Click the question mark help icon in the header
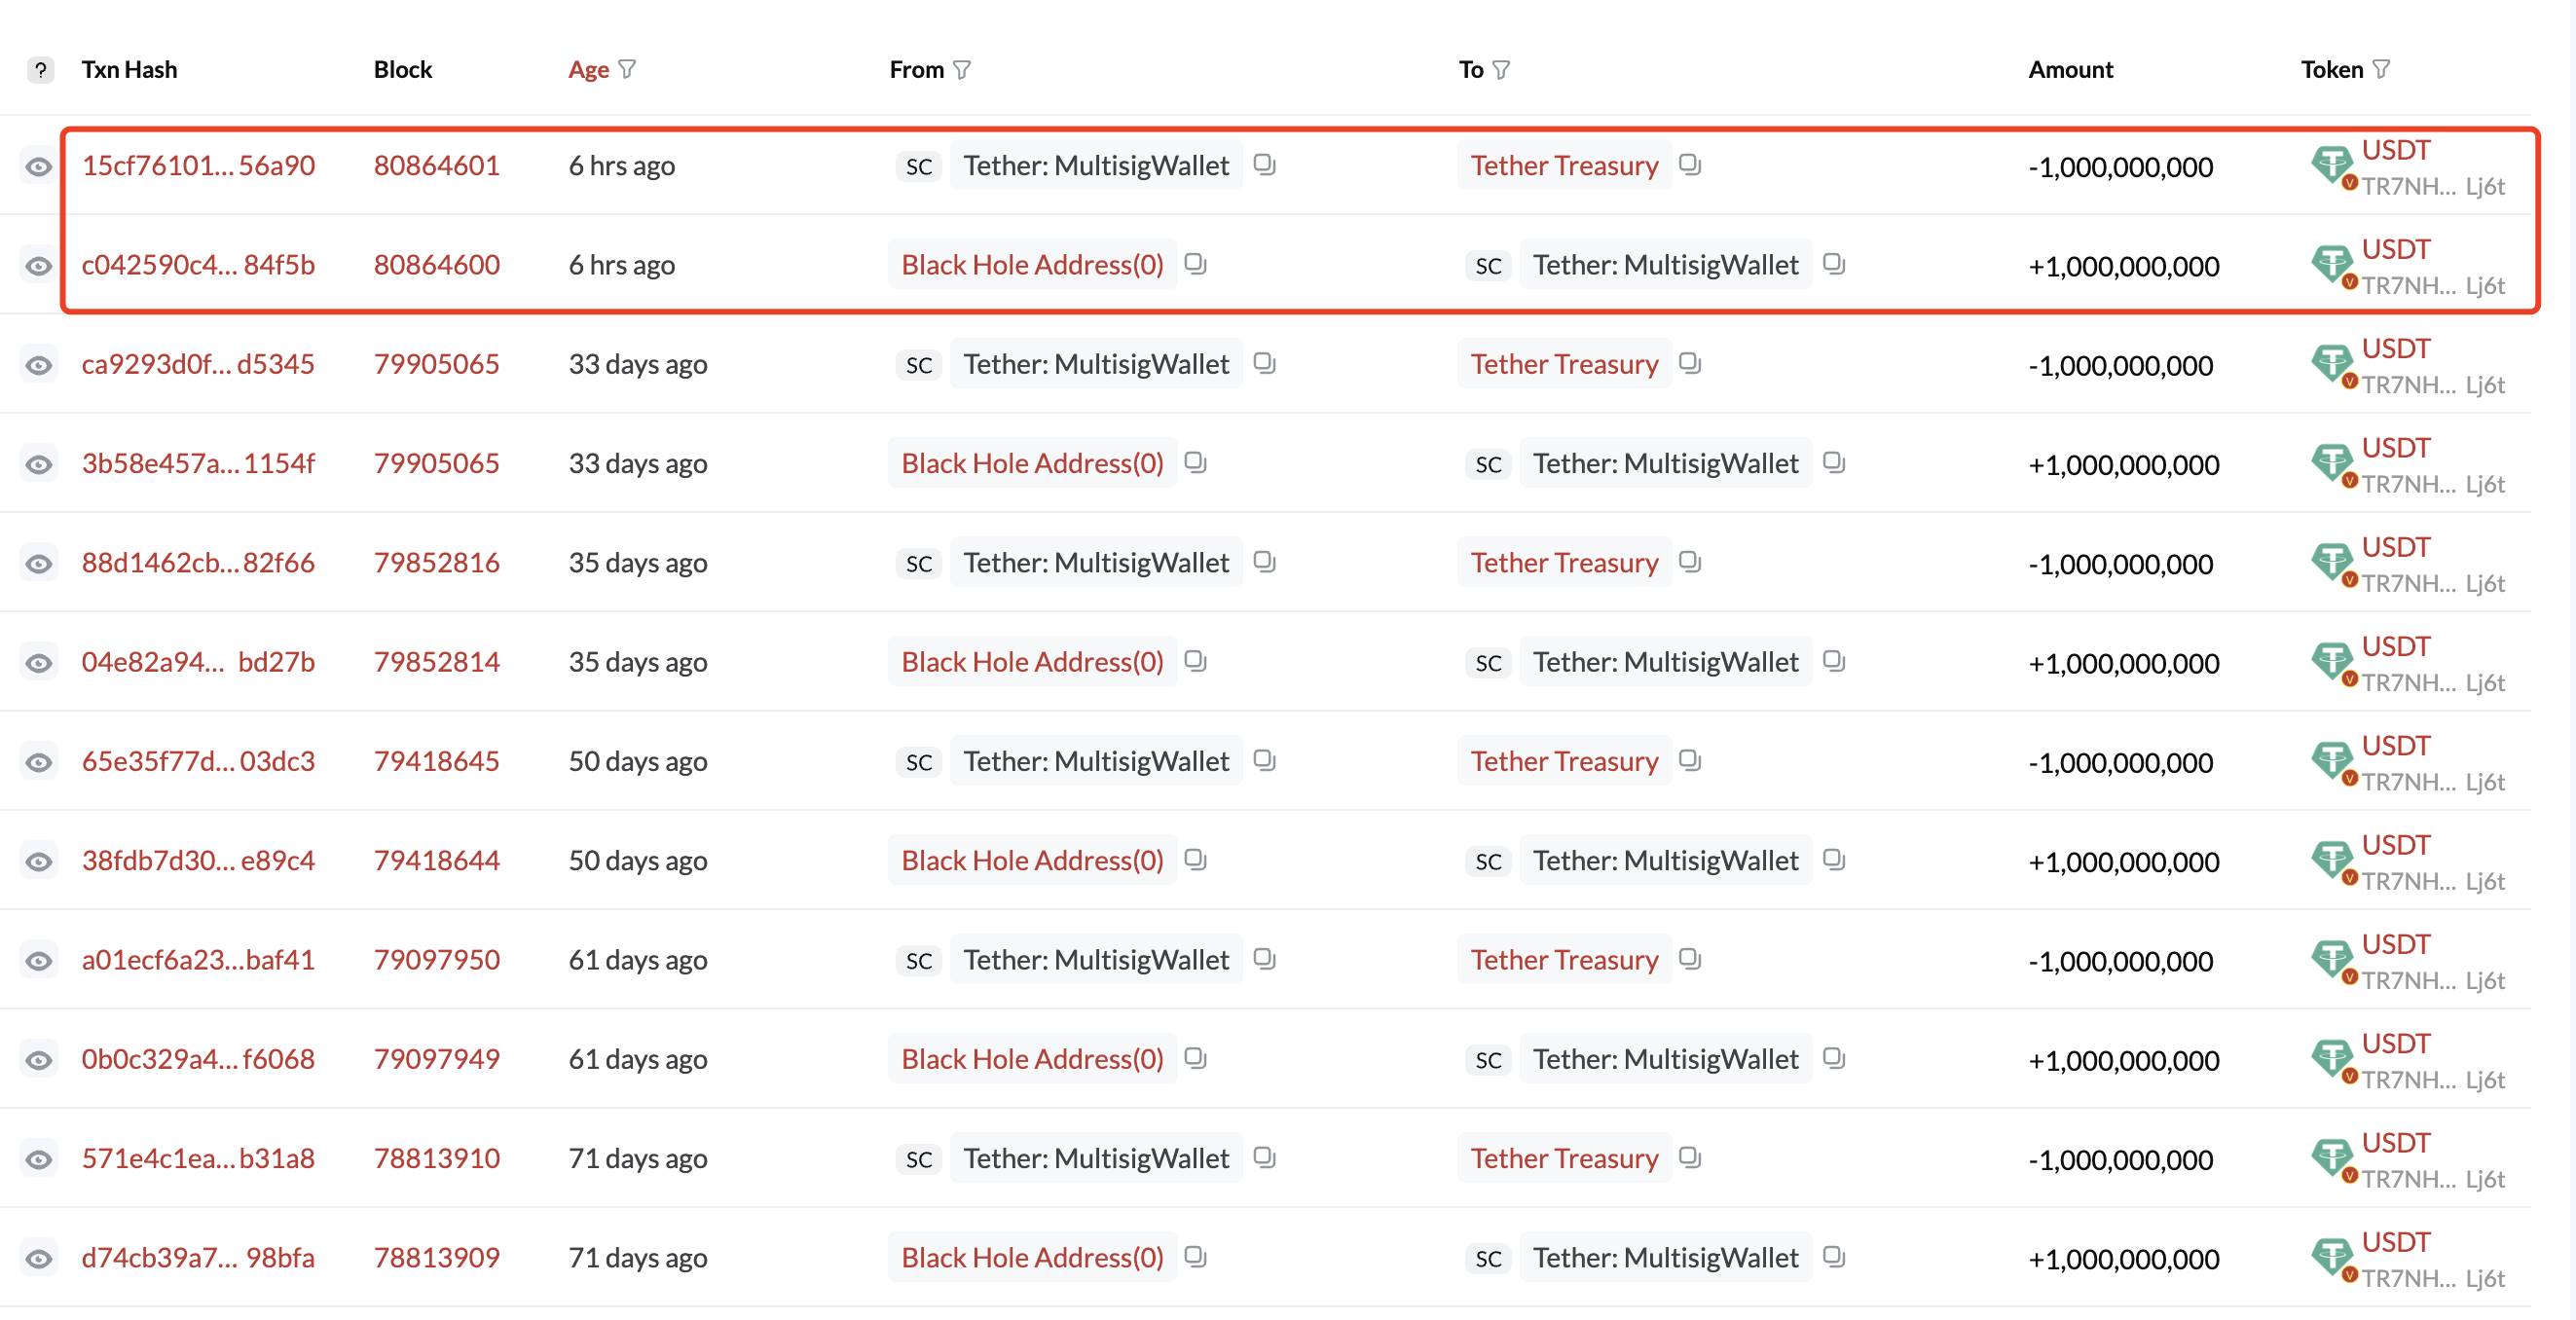The image size is (2576, 1320). (40, 70)
